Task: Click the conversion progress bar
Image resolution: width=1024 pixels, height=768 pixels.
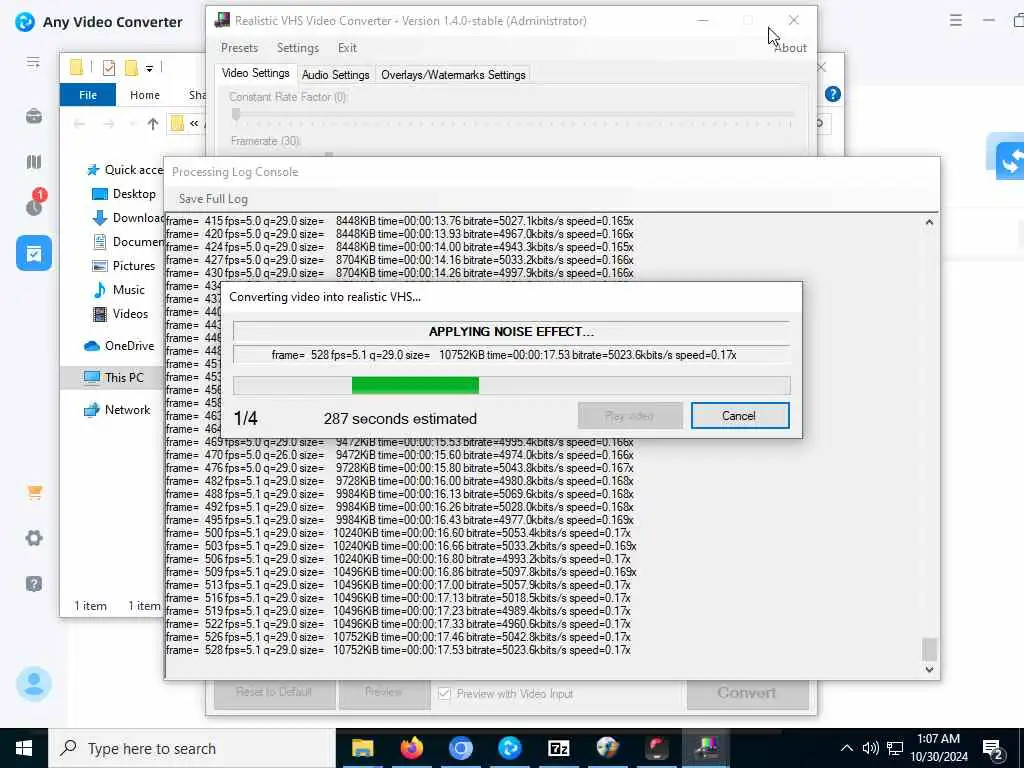Action: tap(511, 385)
